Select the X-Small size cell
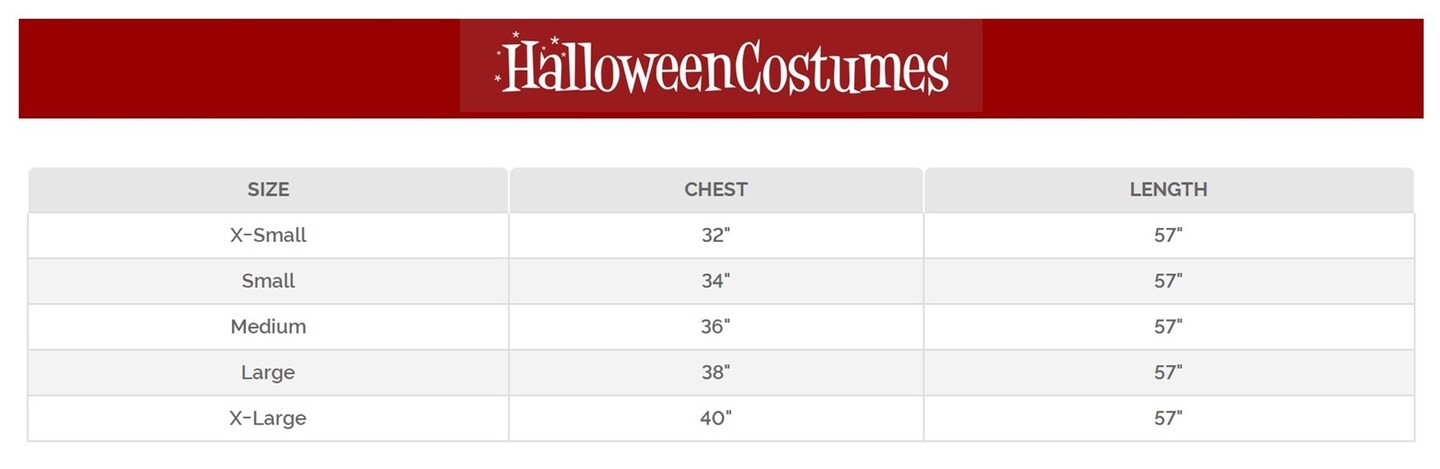 (268, 236)
